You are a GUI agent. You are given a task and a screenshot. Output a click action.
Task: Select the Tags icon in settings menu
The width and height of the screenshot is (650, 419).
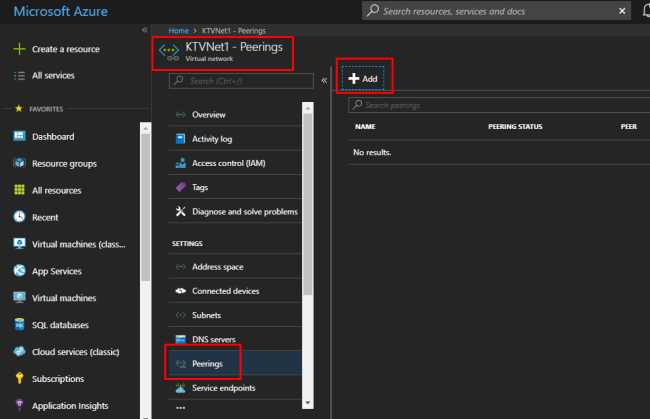(x=181, y=187)
